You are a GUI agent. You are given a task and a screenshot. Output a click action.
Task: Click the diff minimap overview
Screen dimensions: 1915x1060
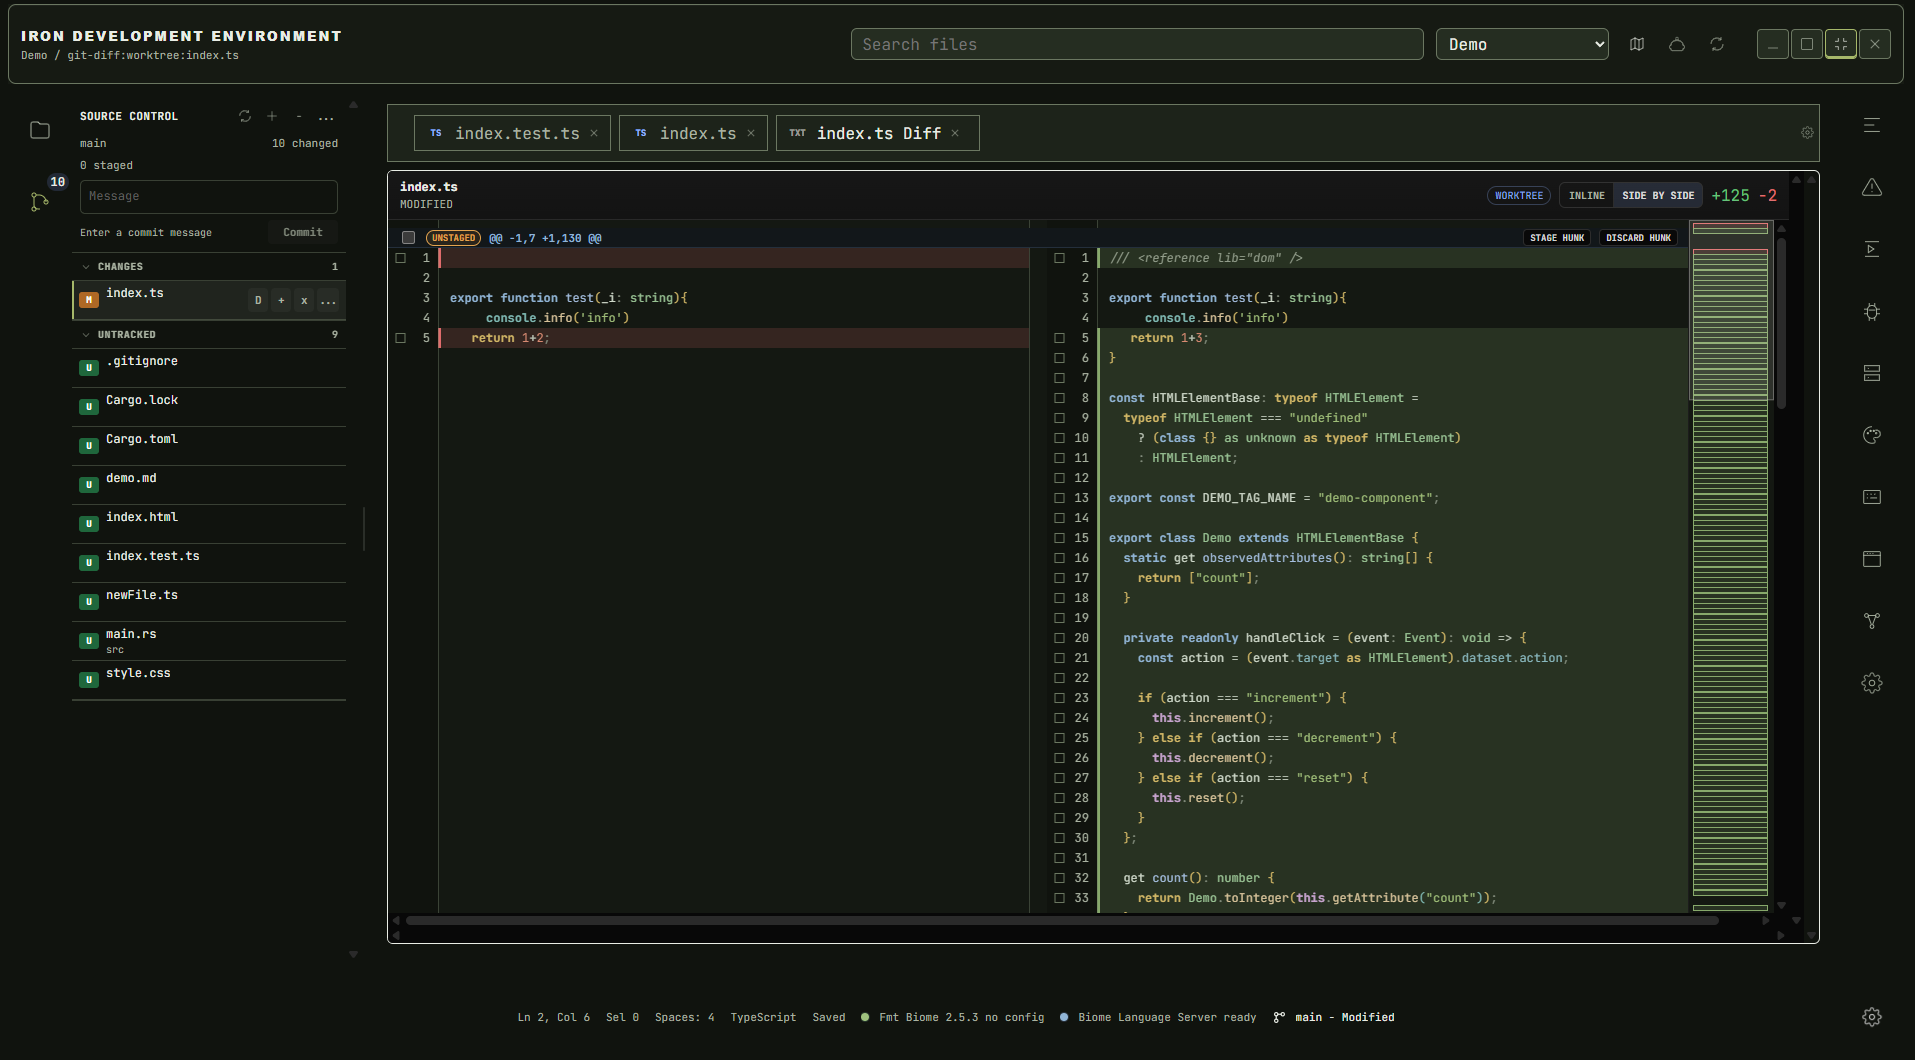click(x=1730, y=565)
